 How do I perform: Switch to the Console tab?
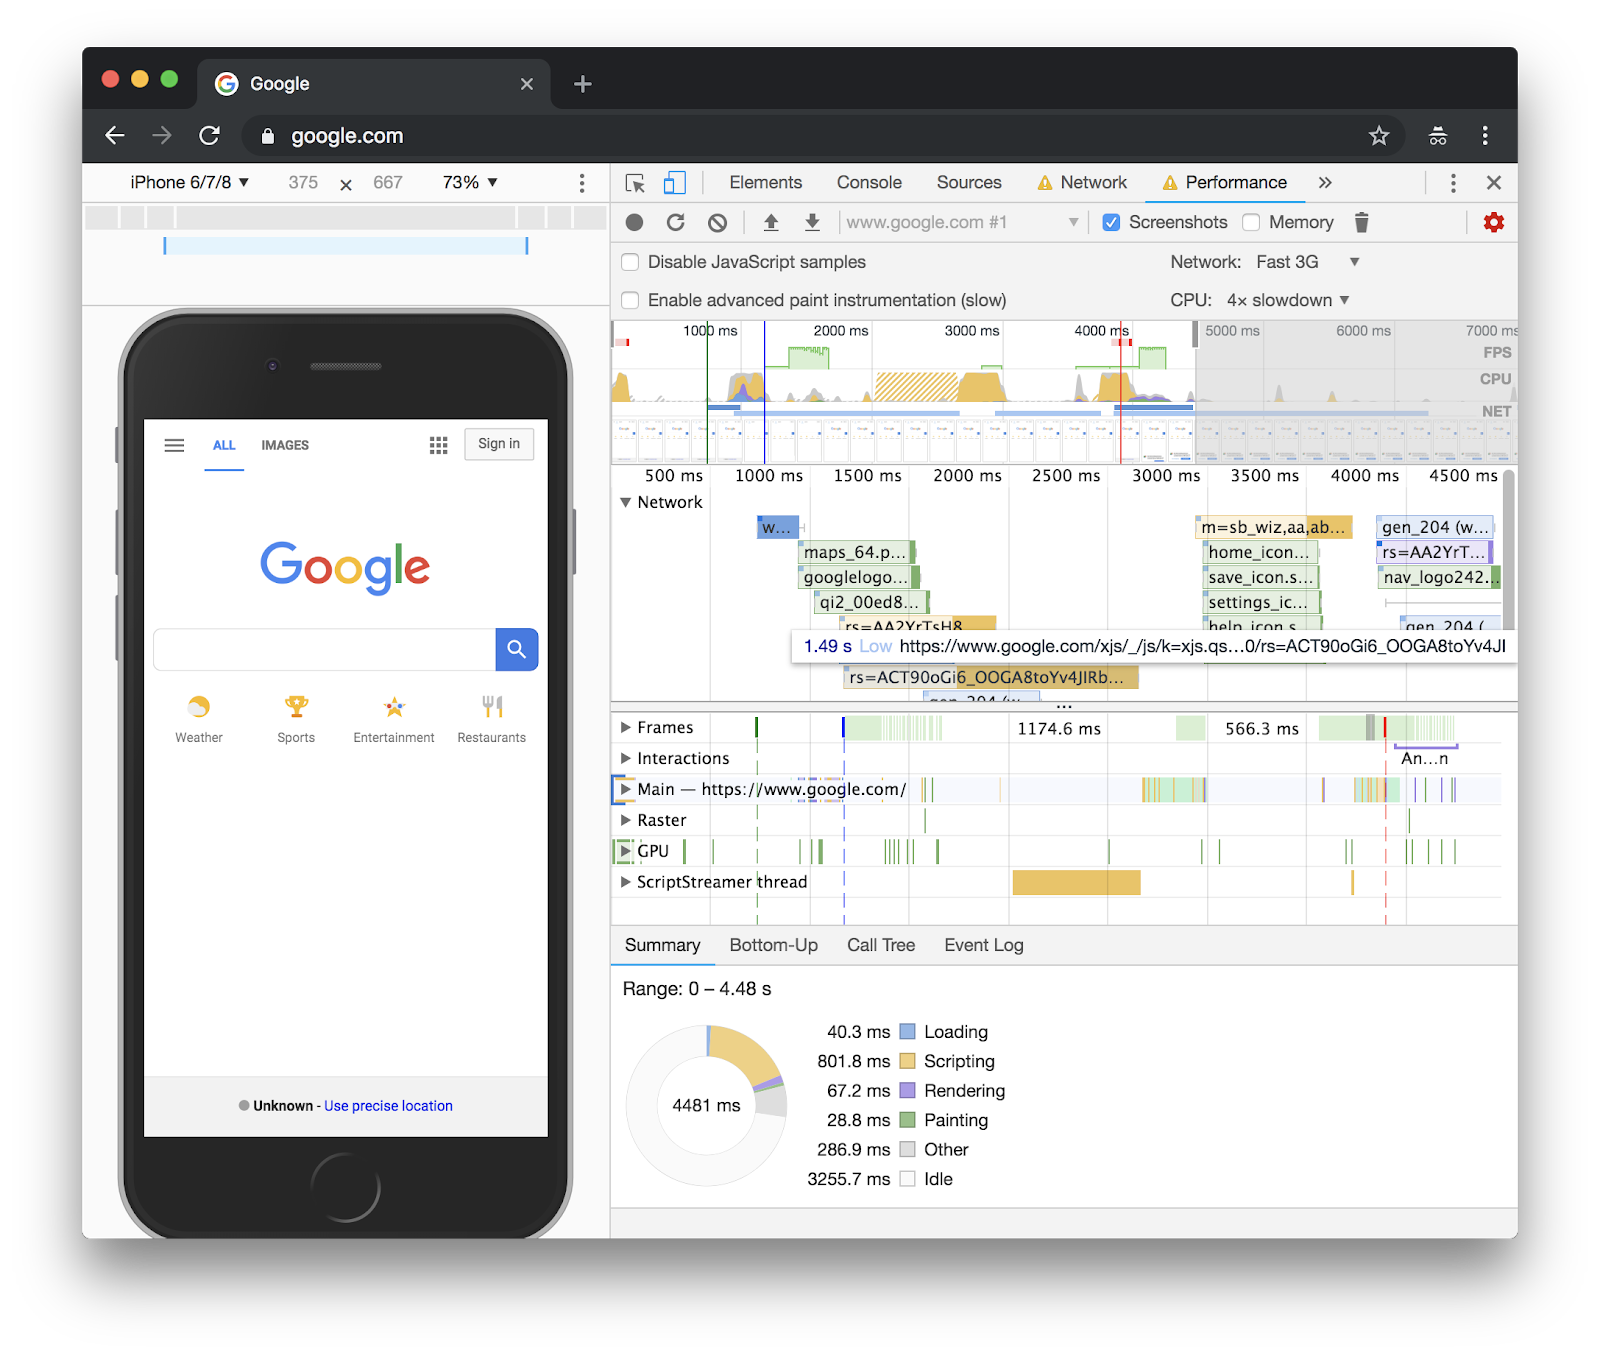click(x=869, y=183)
